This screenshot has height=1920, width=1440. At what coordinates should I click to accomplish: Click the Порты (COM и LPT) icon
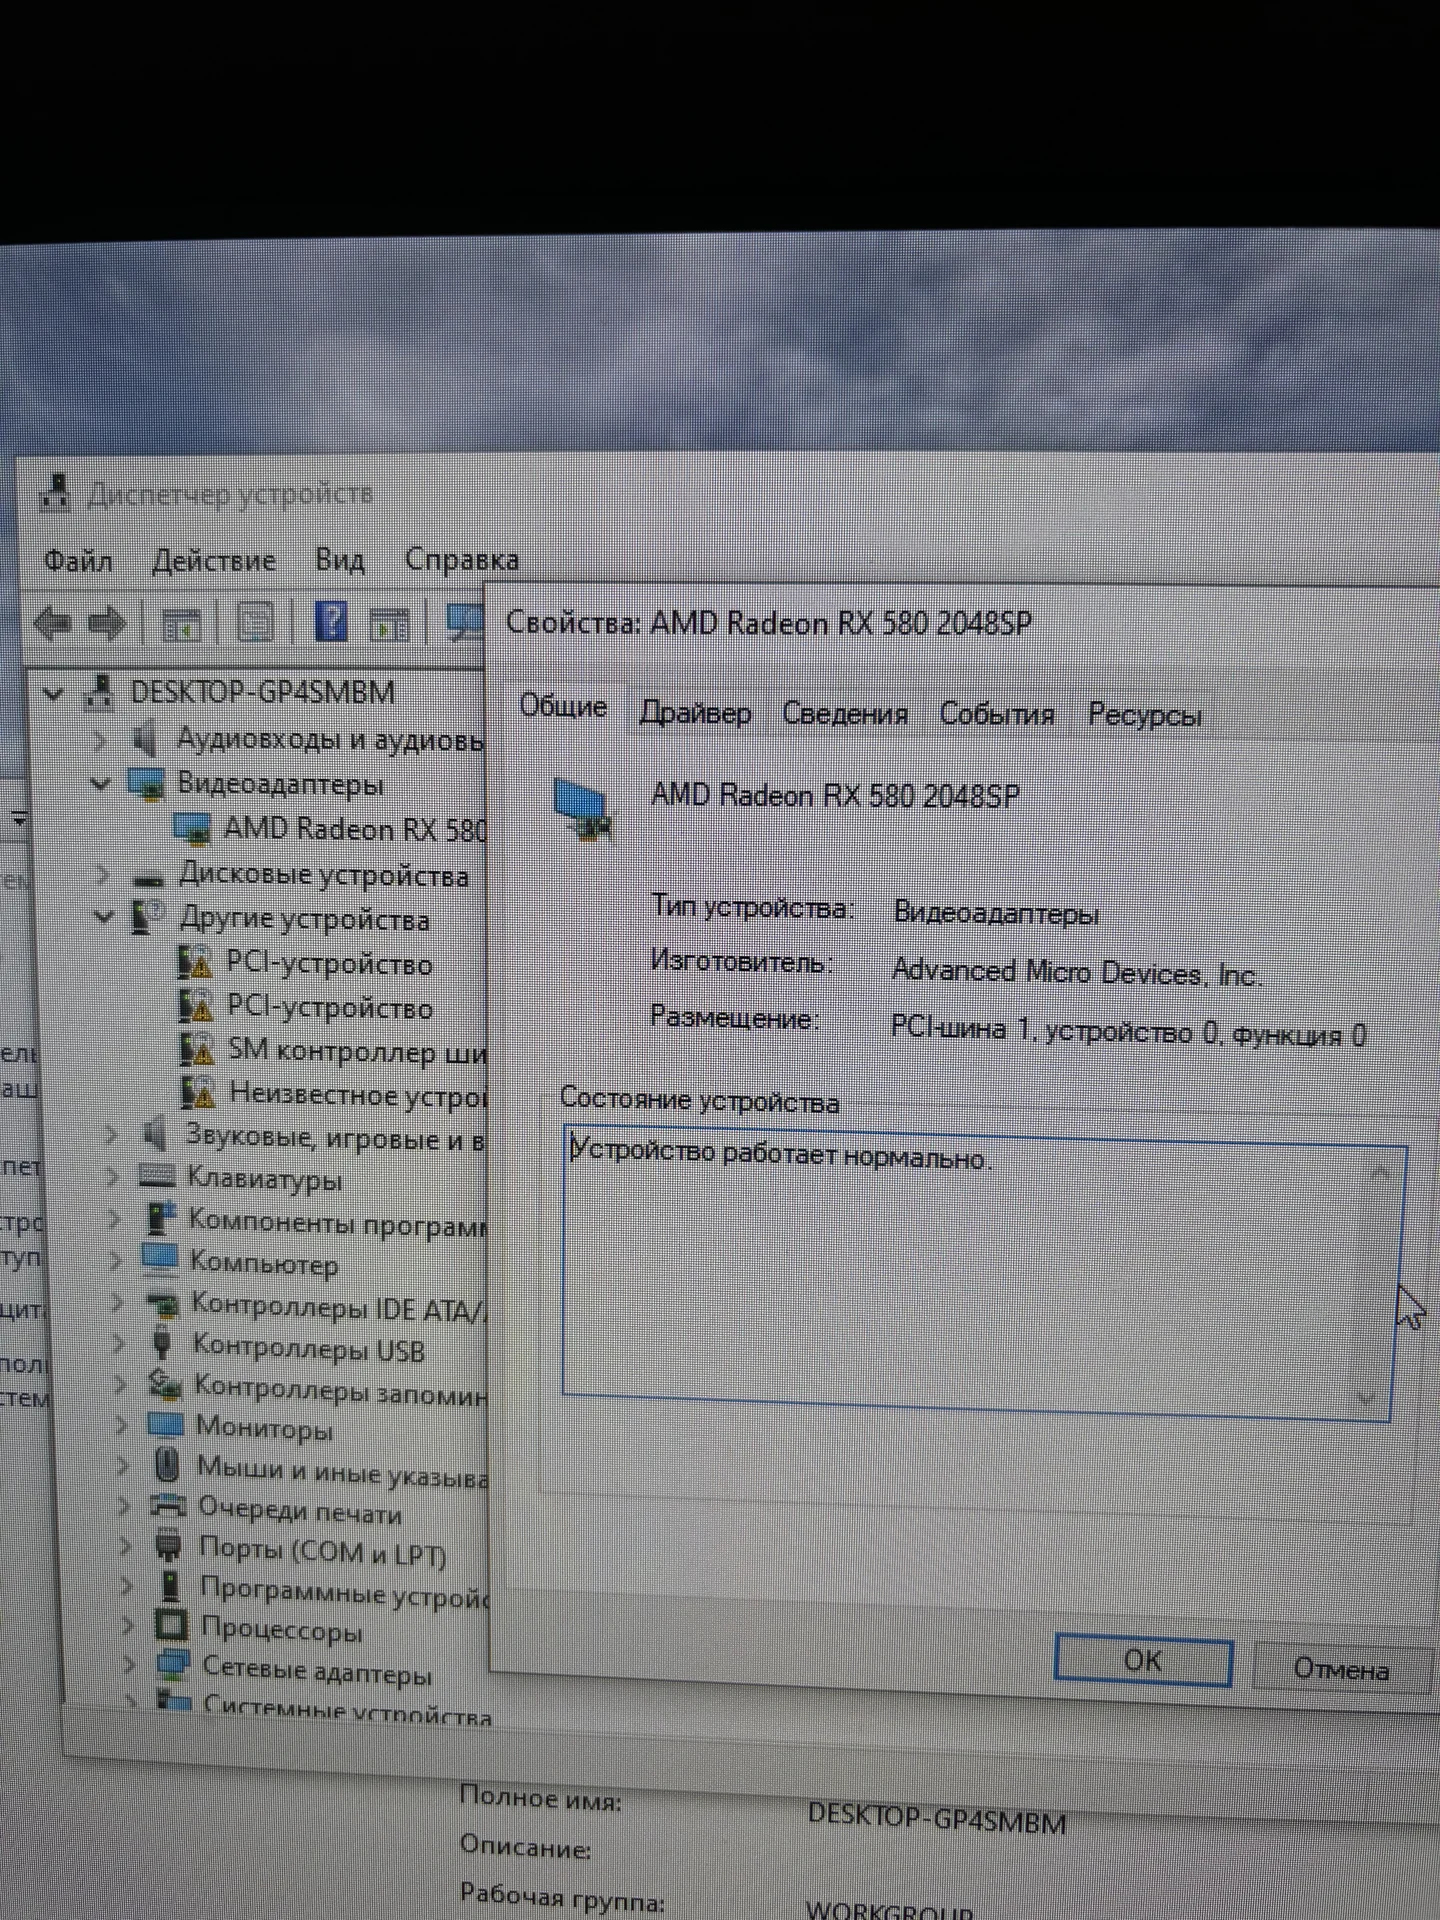coord(169,1547)
